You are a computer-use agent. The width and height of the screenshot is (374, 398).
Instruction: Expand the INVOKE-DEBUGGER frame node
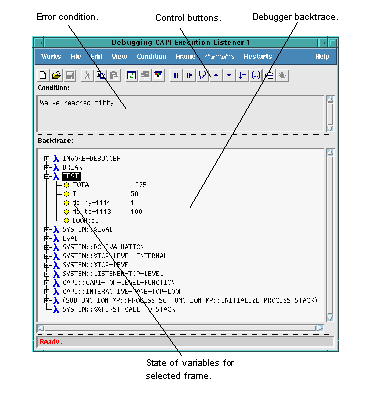tap(46, 159)
